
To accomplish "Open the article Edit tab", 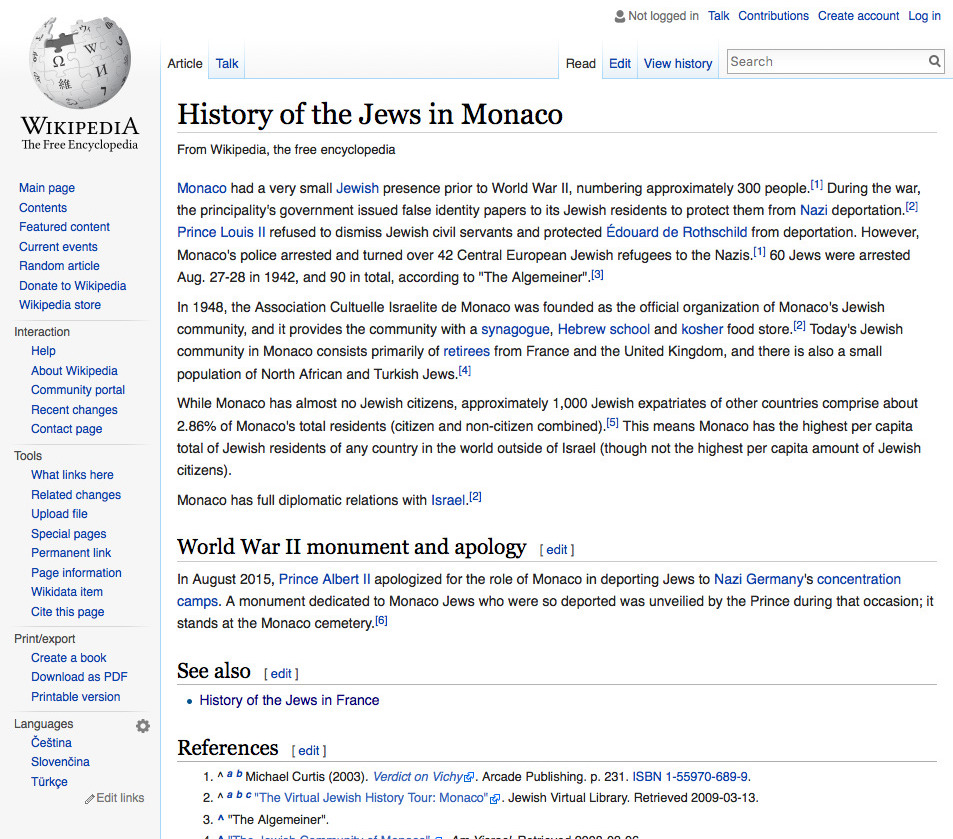I will coord(619,63).
